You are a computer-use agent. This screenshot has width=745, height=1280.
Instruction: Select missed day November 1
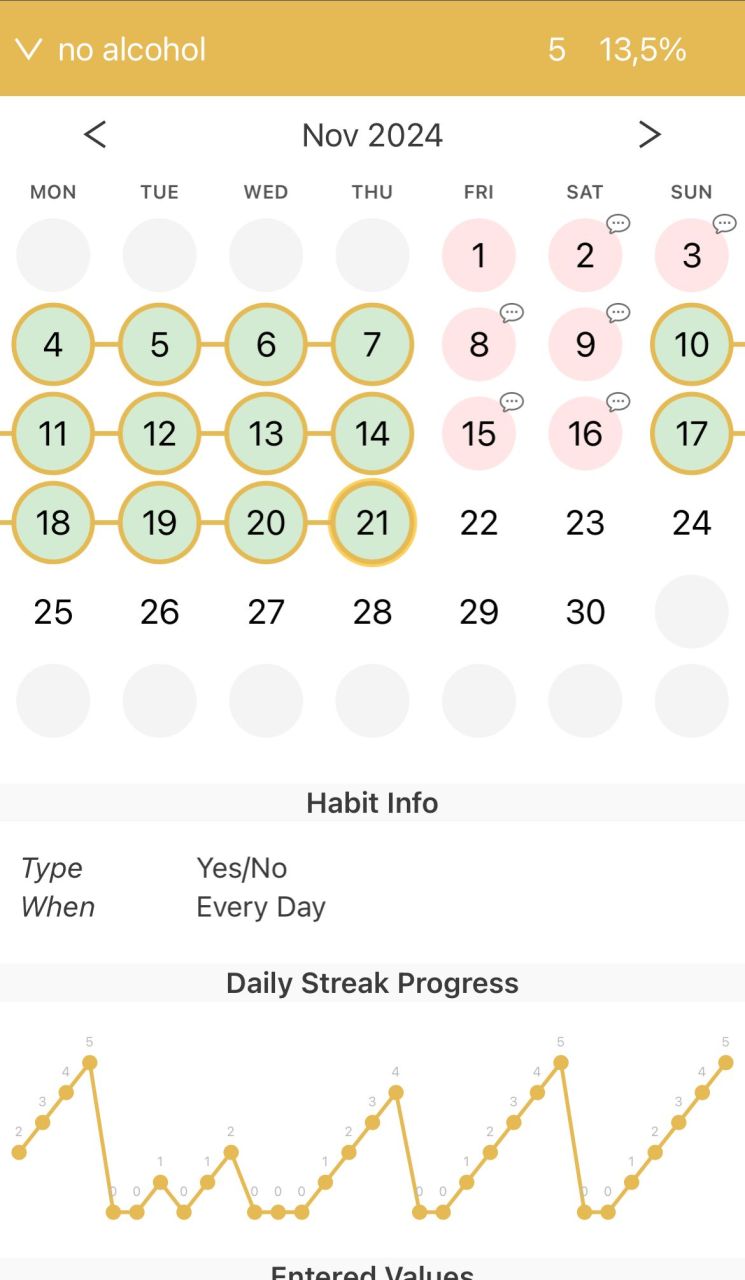click(479, 255)
